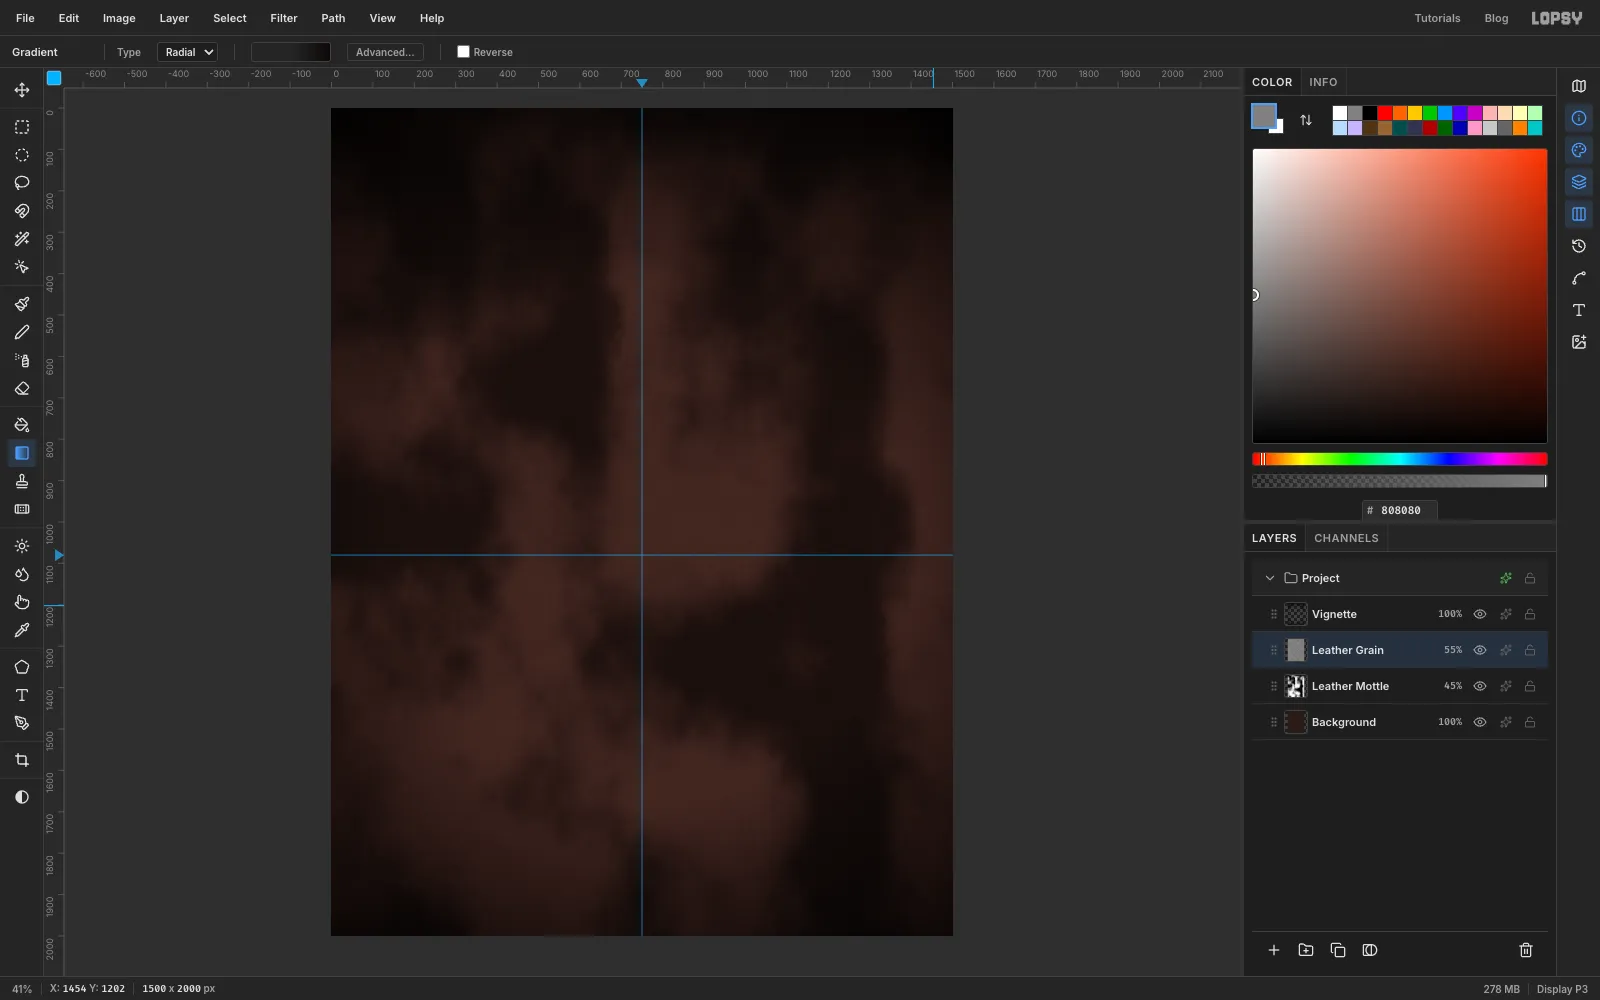Open the Tutorials link

click(1437, 18)
